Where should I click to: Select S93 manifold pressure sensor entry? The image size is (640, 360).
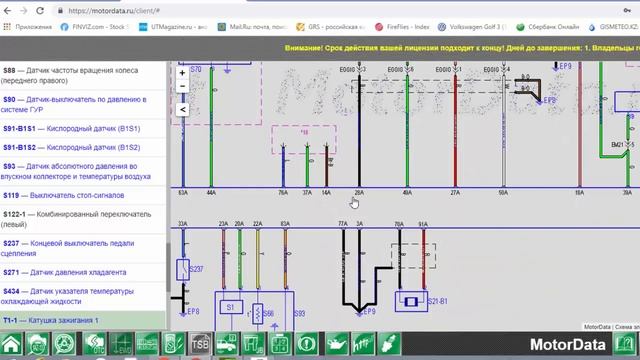pos(83,171)
